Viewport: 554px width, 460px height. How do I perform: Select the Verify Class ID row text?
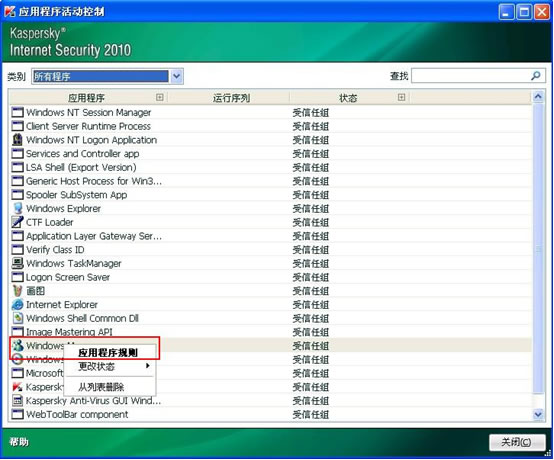click(55, 250)
